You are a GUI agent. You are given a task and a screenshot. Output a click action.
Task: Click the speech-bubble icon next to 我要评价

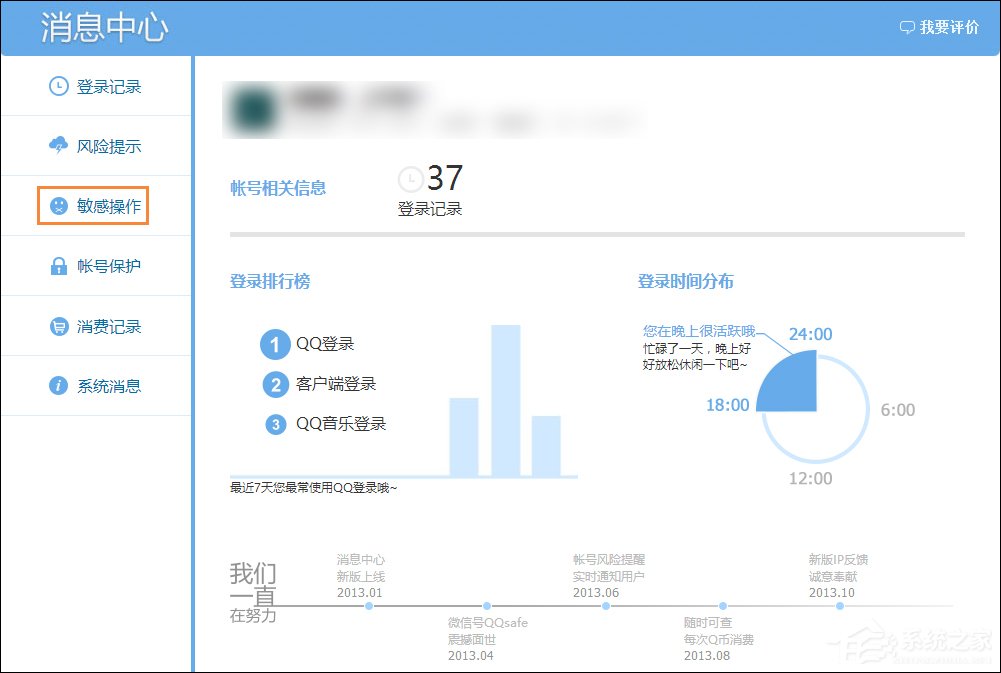click(x=907, y=27)
